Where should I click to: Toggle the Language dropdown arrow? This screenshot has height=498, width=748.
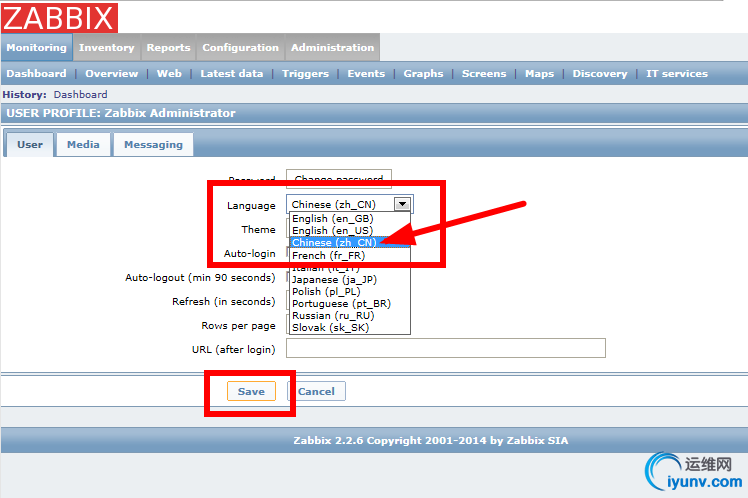[x=402, y=204]
